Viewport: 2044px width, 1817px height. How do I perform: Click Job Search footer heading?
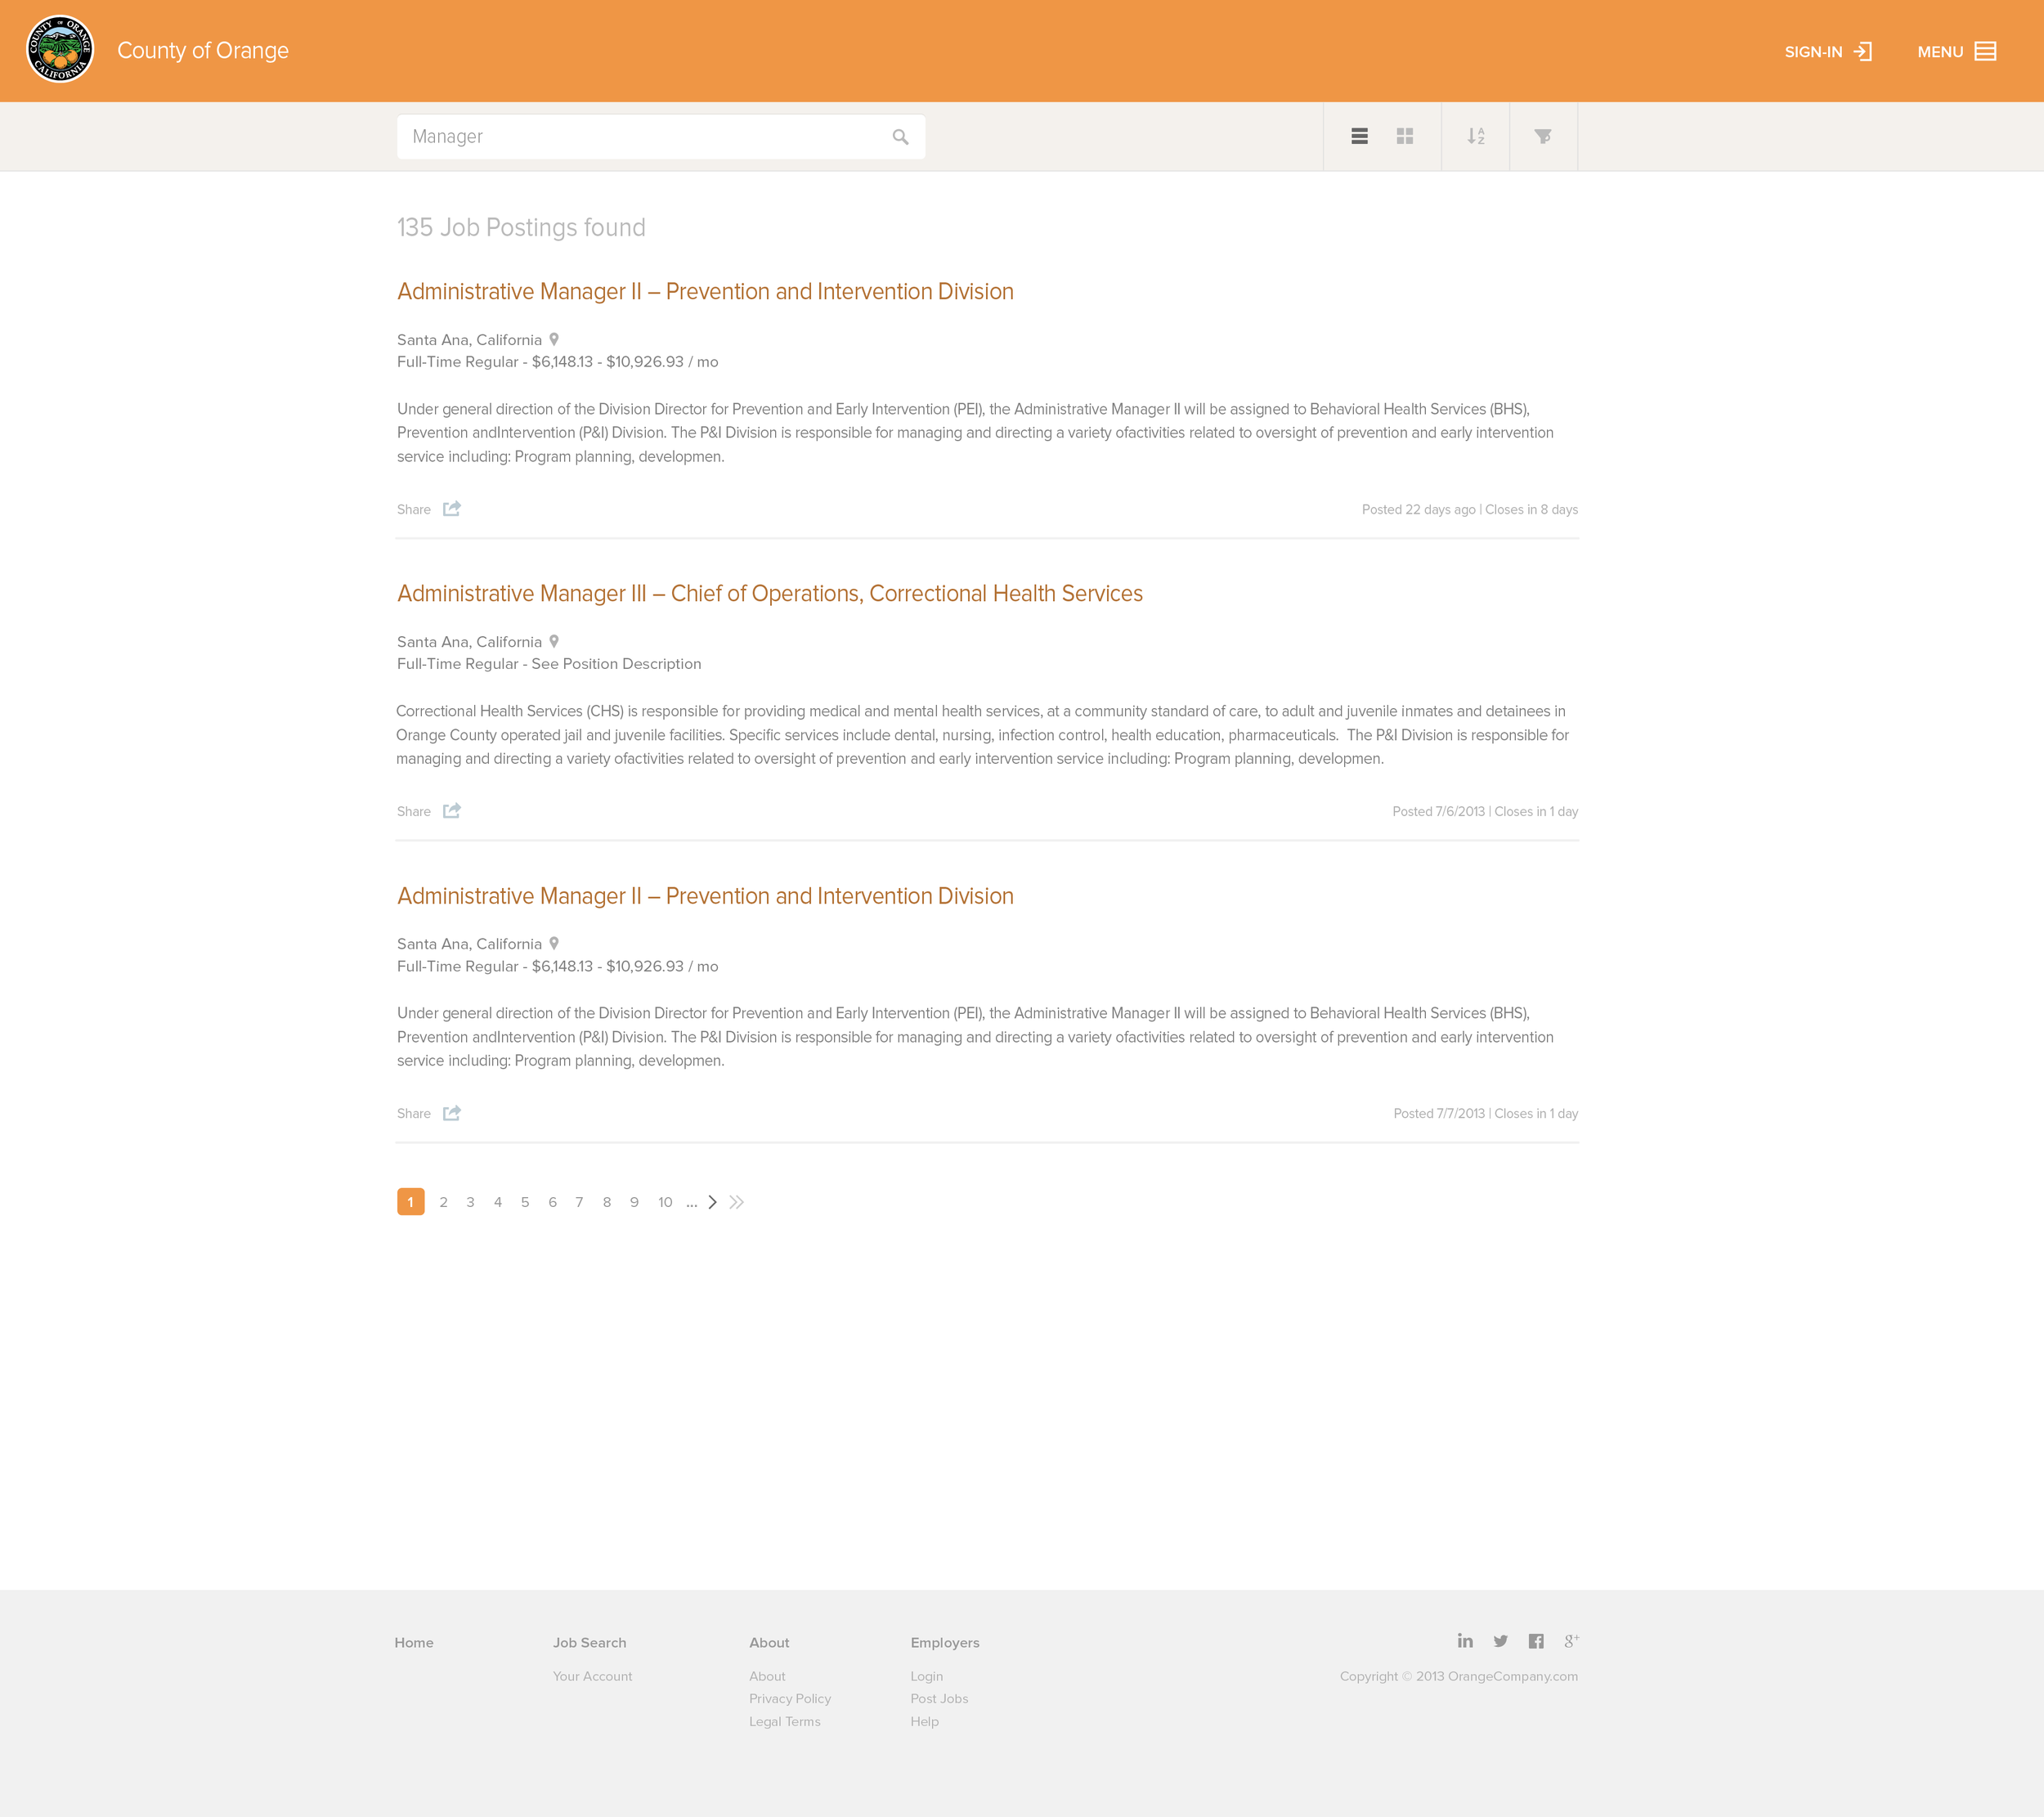590,1642
